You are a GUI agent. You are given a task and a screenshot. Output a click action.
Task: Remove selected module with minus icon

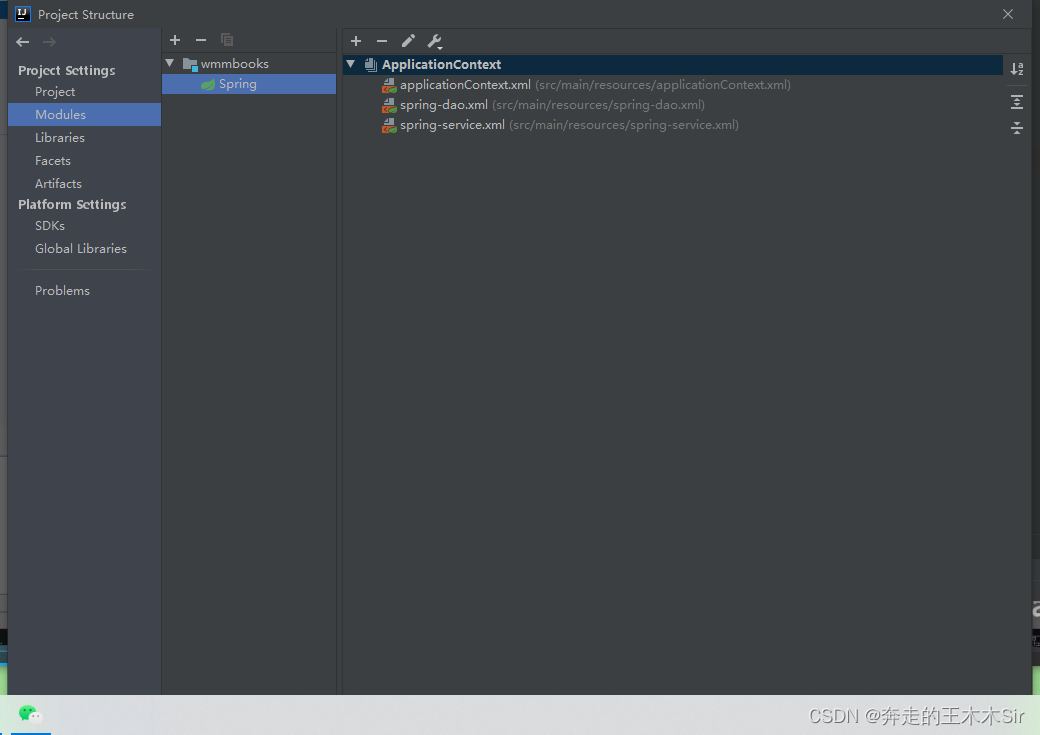click(x=201, y=40)
